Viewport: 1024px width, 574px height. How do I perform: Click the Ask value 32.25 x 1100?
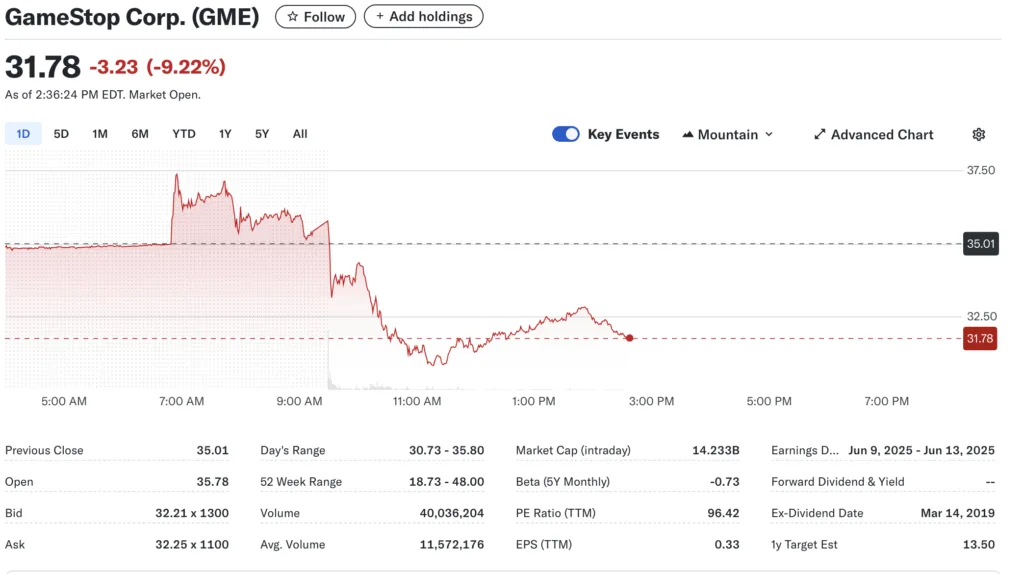(x=192, y=545)
